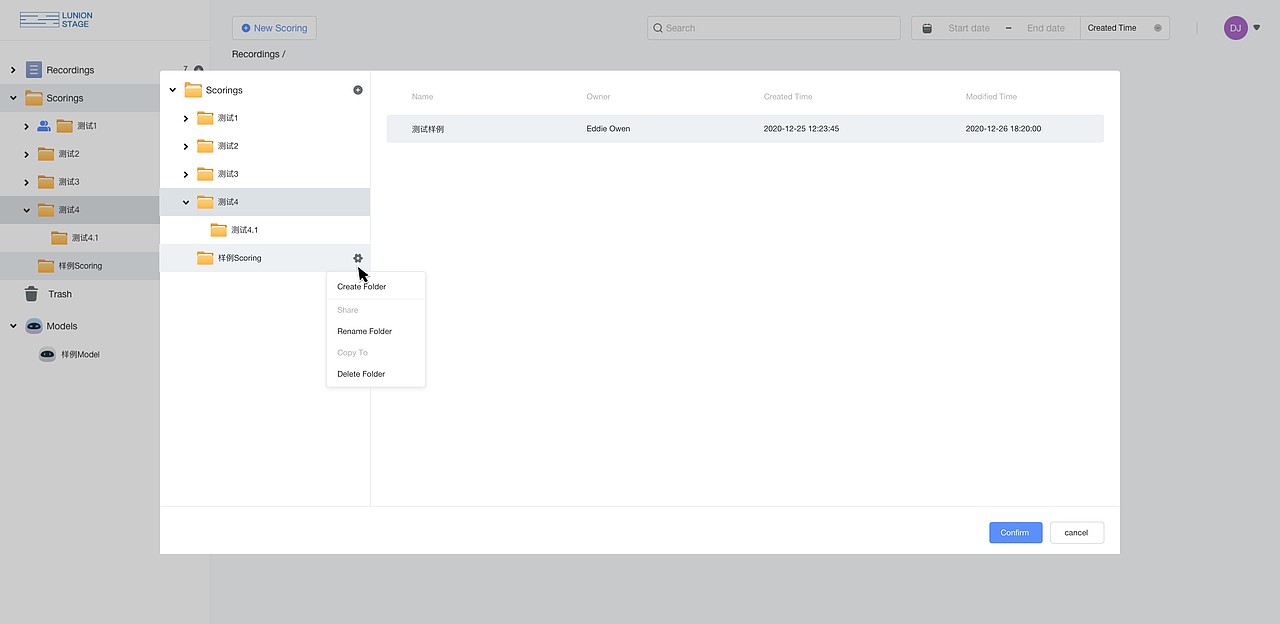Click the Owner column header
1280x624 pixels.
[x=598, y=97]
